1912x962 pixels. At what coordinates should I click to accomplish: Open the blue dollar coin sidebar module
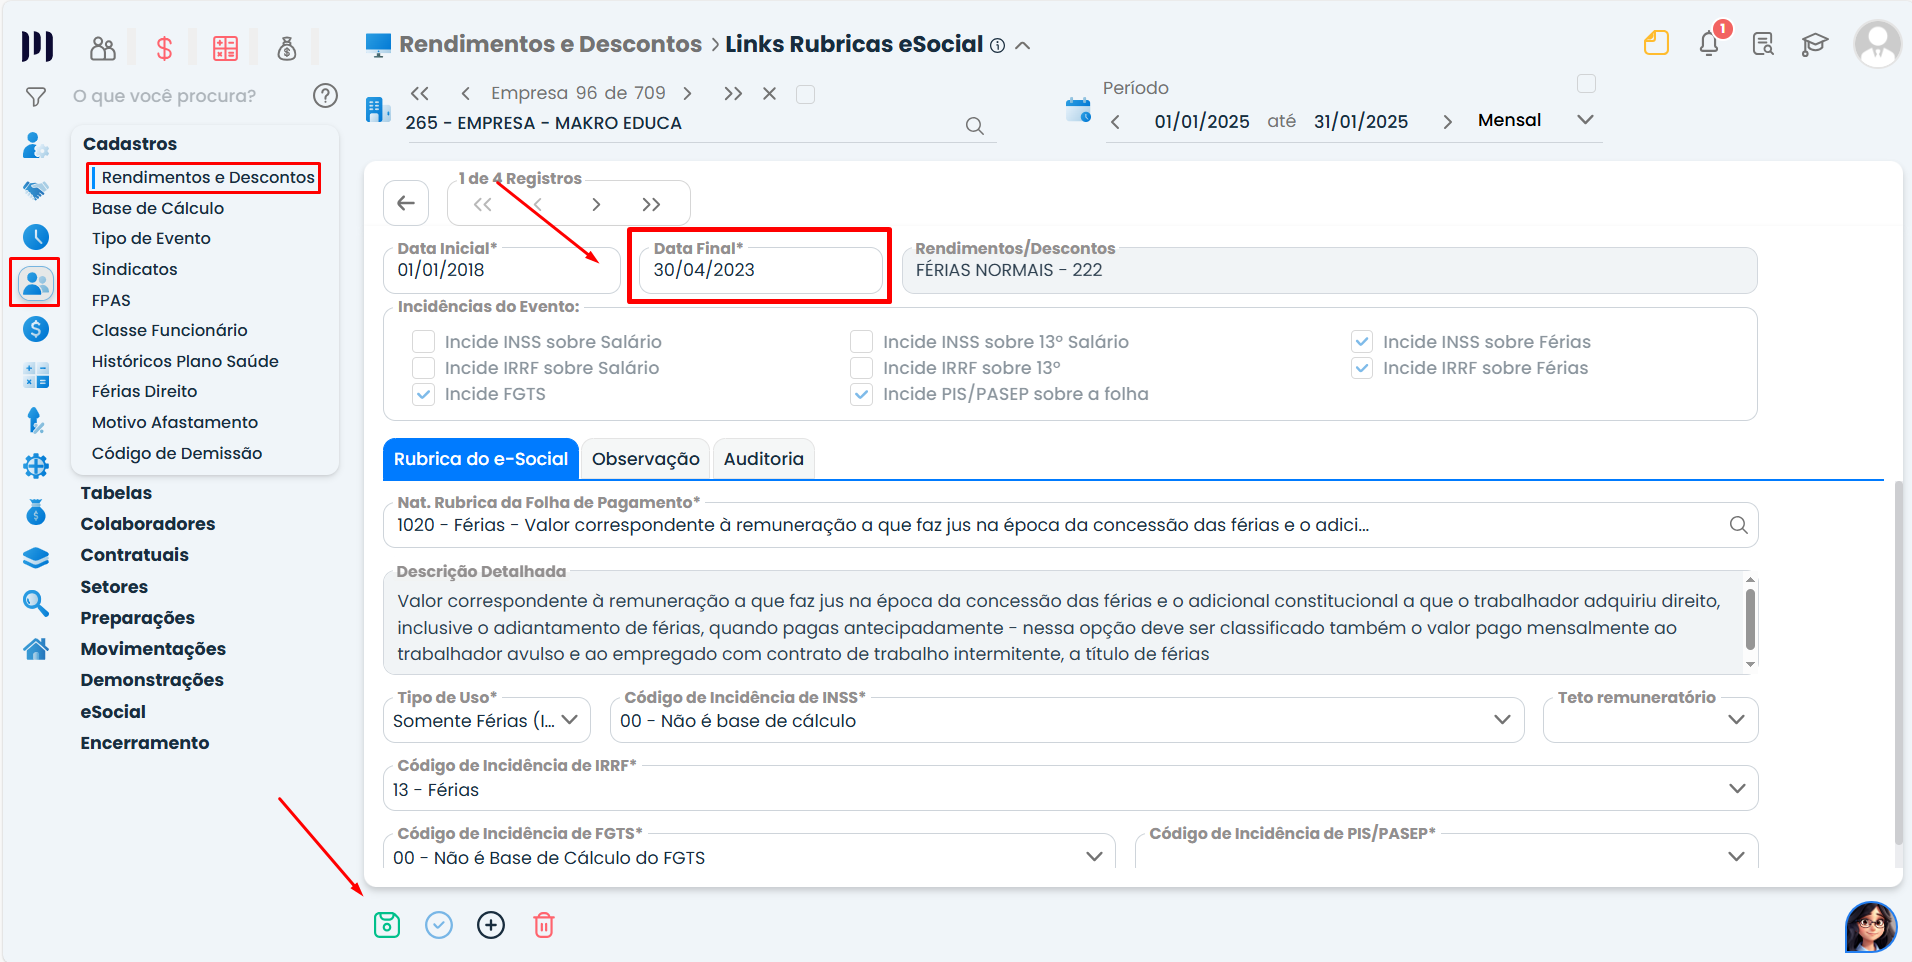pos(36,329)
